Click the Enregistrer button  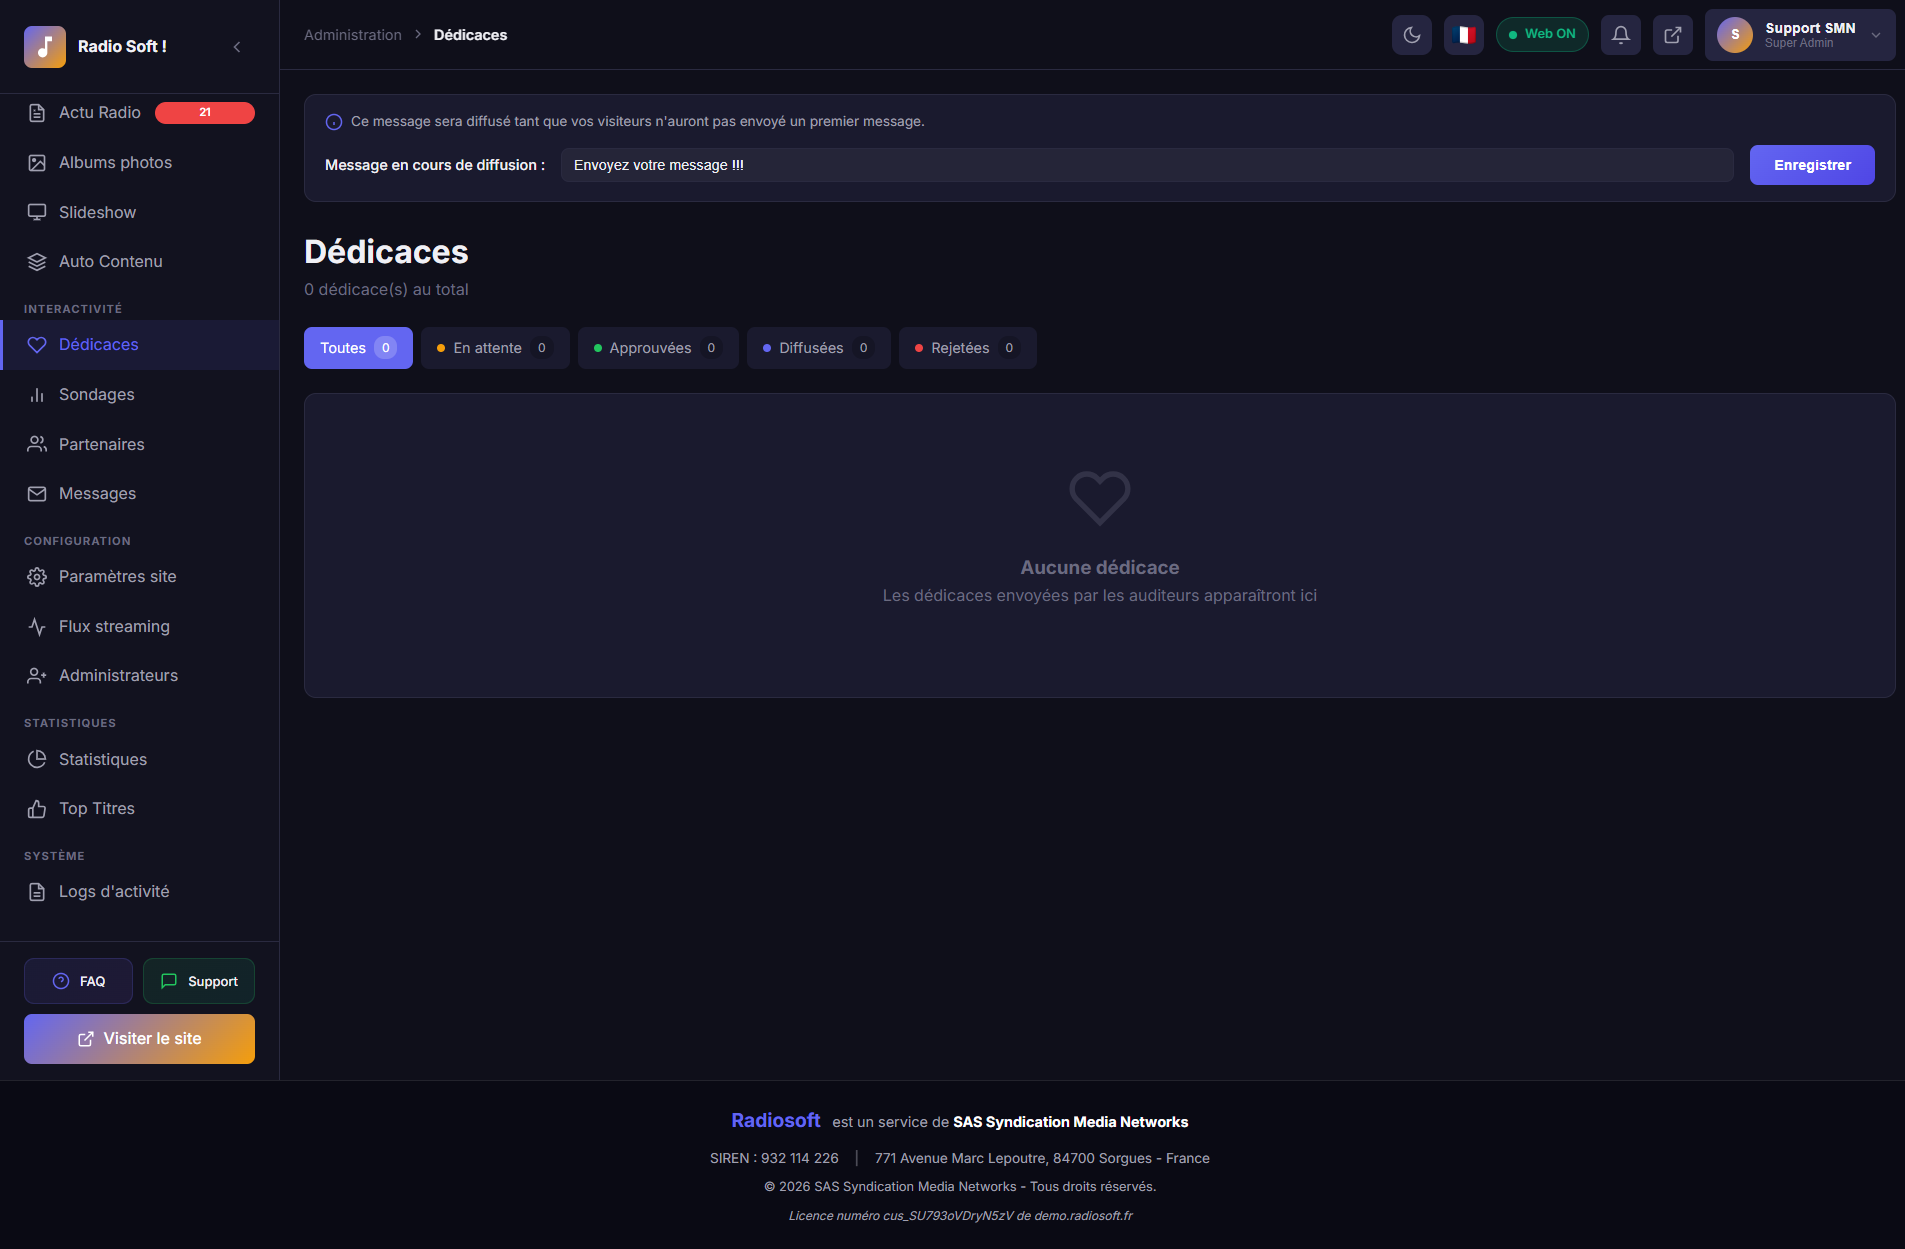tap(1811, 165)
